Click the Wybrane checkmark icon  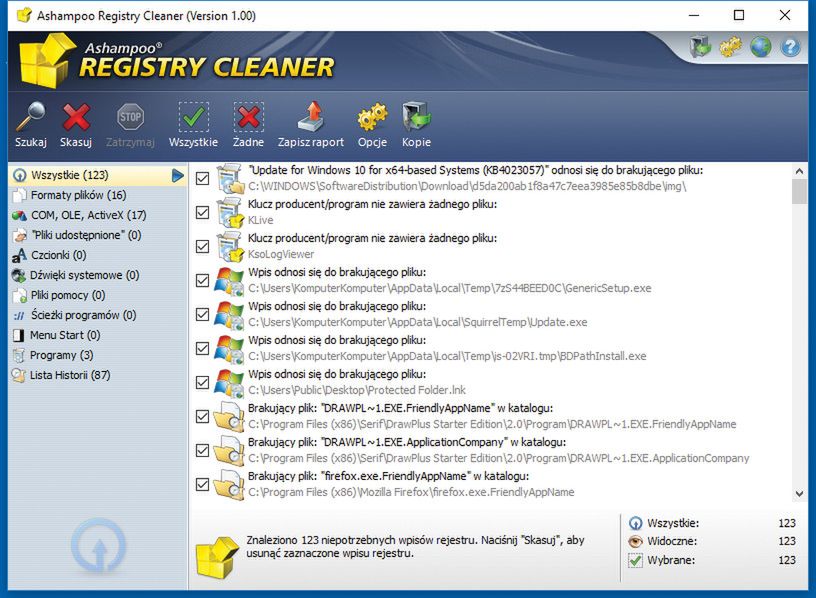635,561
